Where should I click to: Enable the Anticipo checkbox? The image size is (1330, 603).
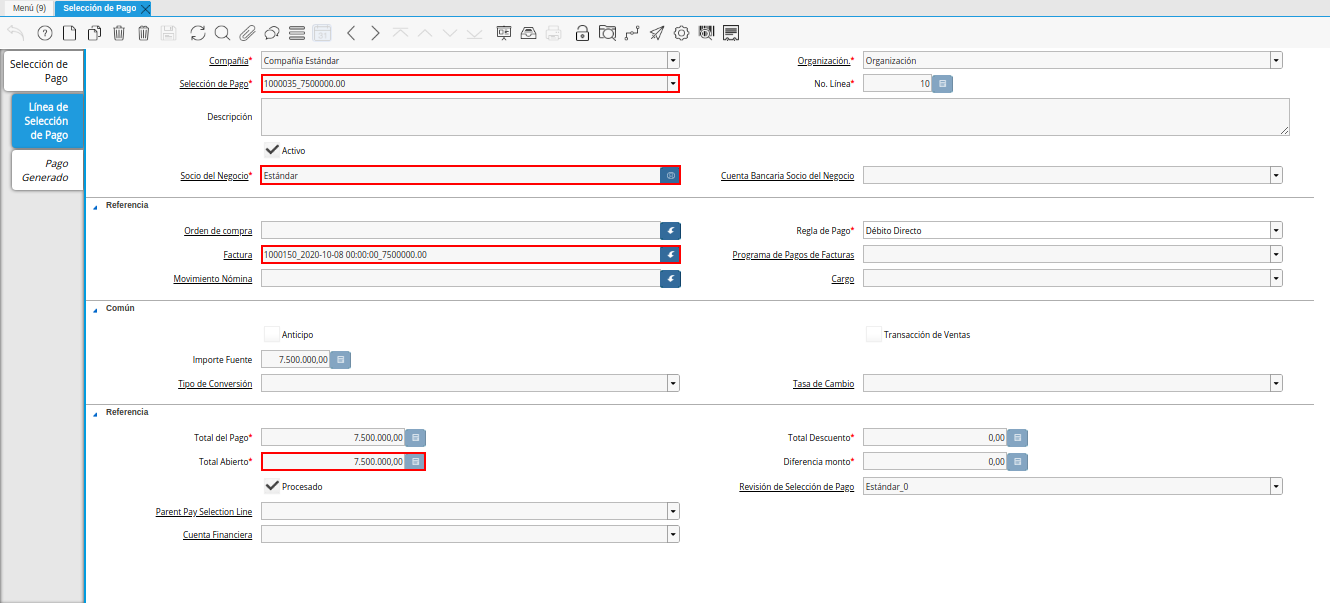click(x=272, y=334)
